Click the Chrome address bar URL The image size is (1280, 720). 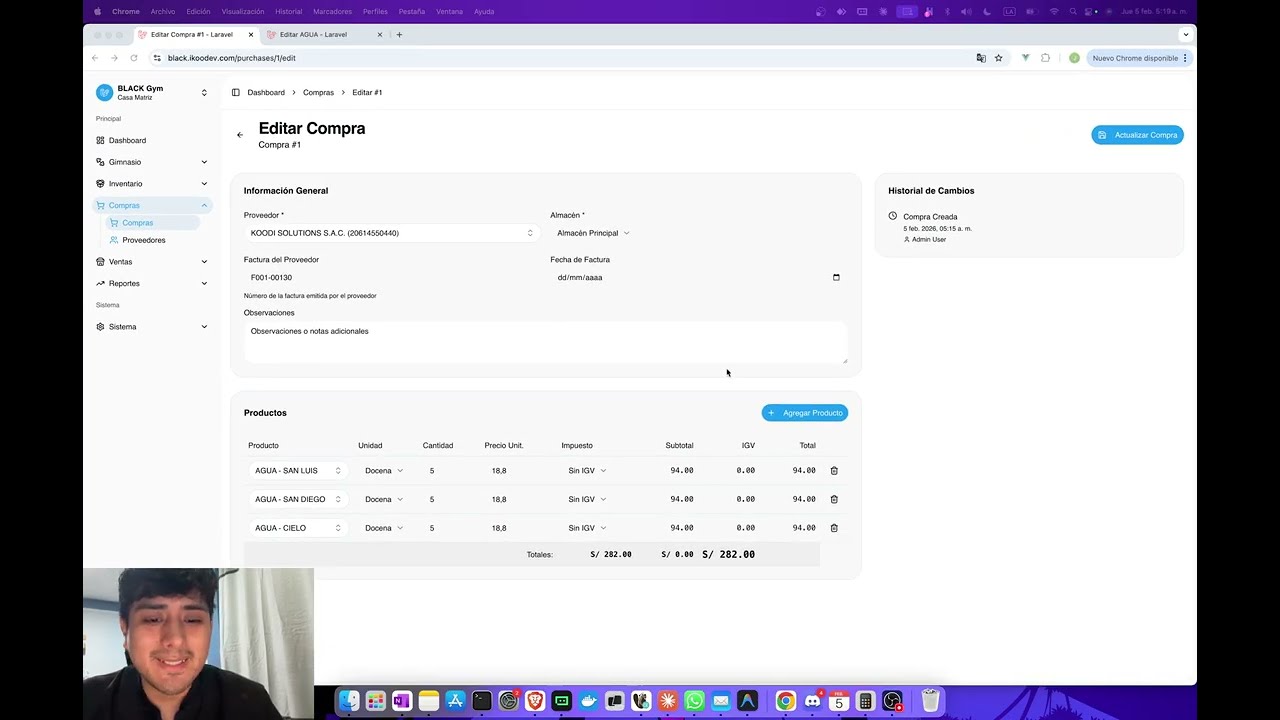[231, 58]
